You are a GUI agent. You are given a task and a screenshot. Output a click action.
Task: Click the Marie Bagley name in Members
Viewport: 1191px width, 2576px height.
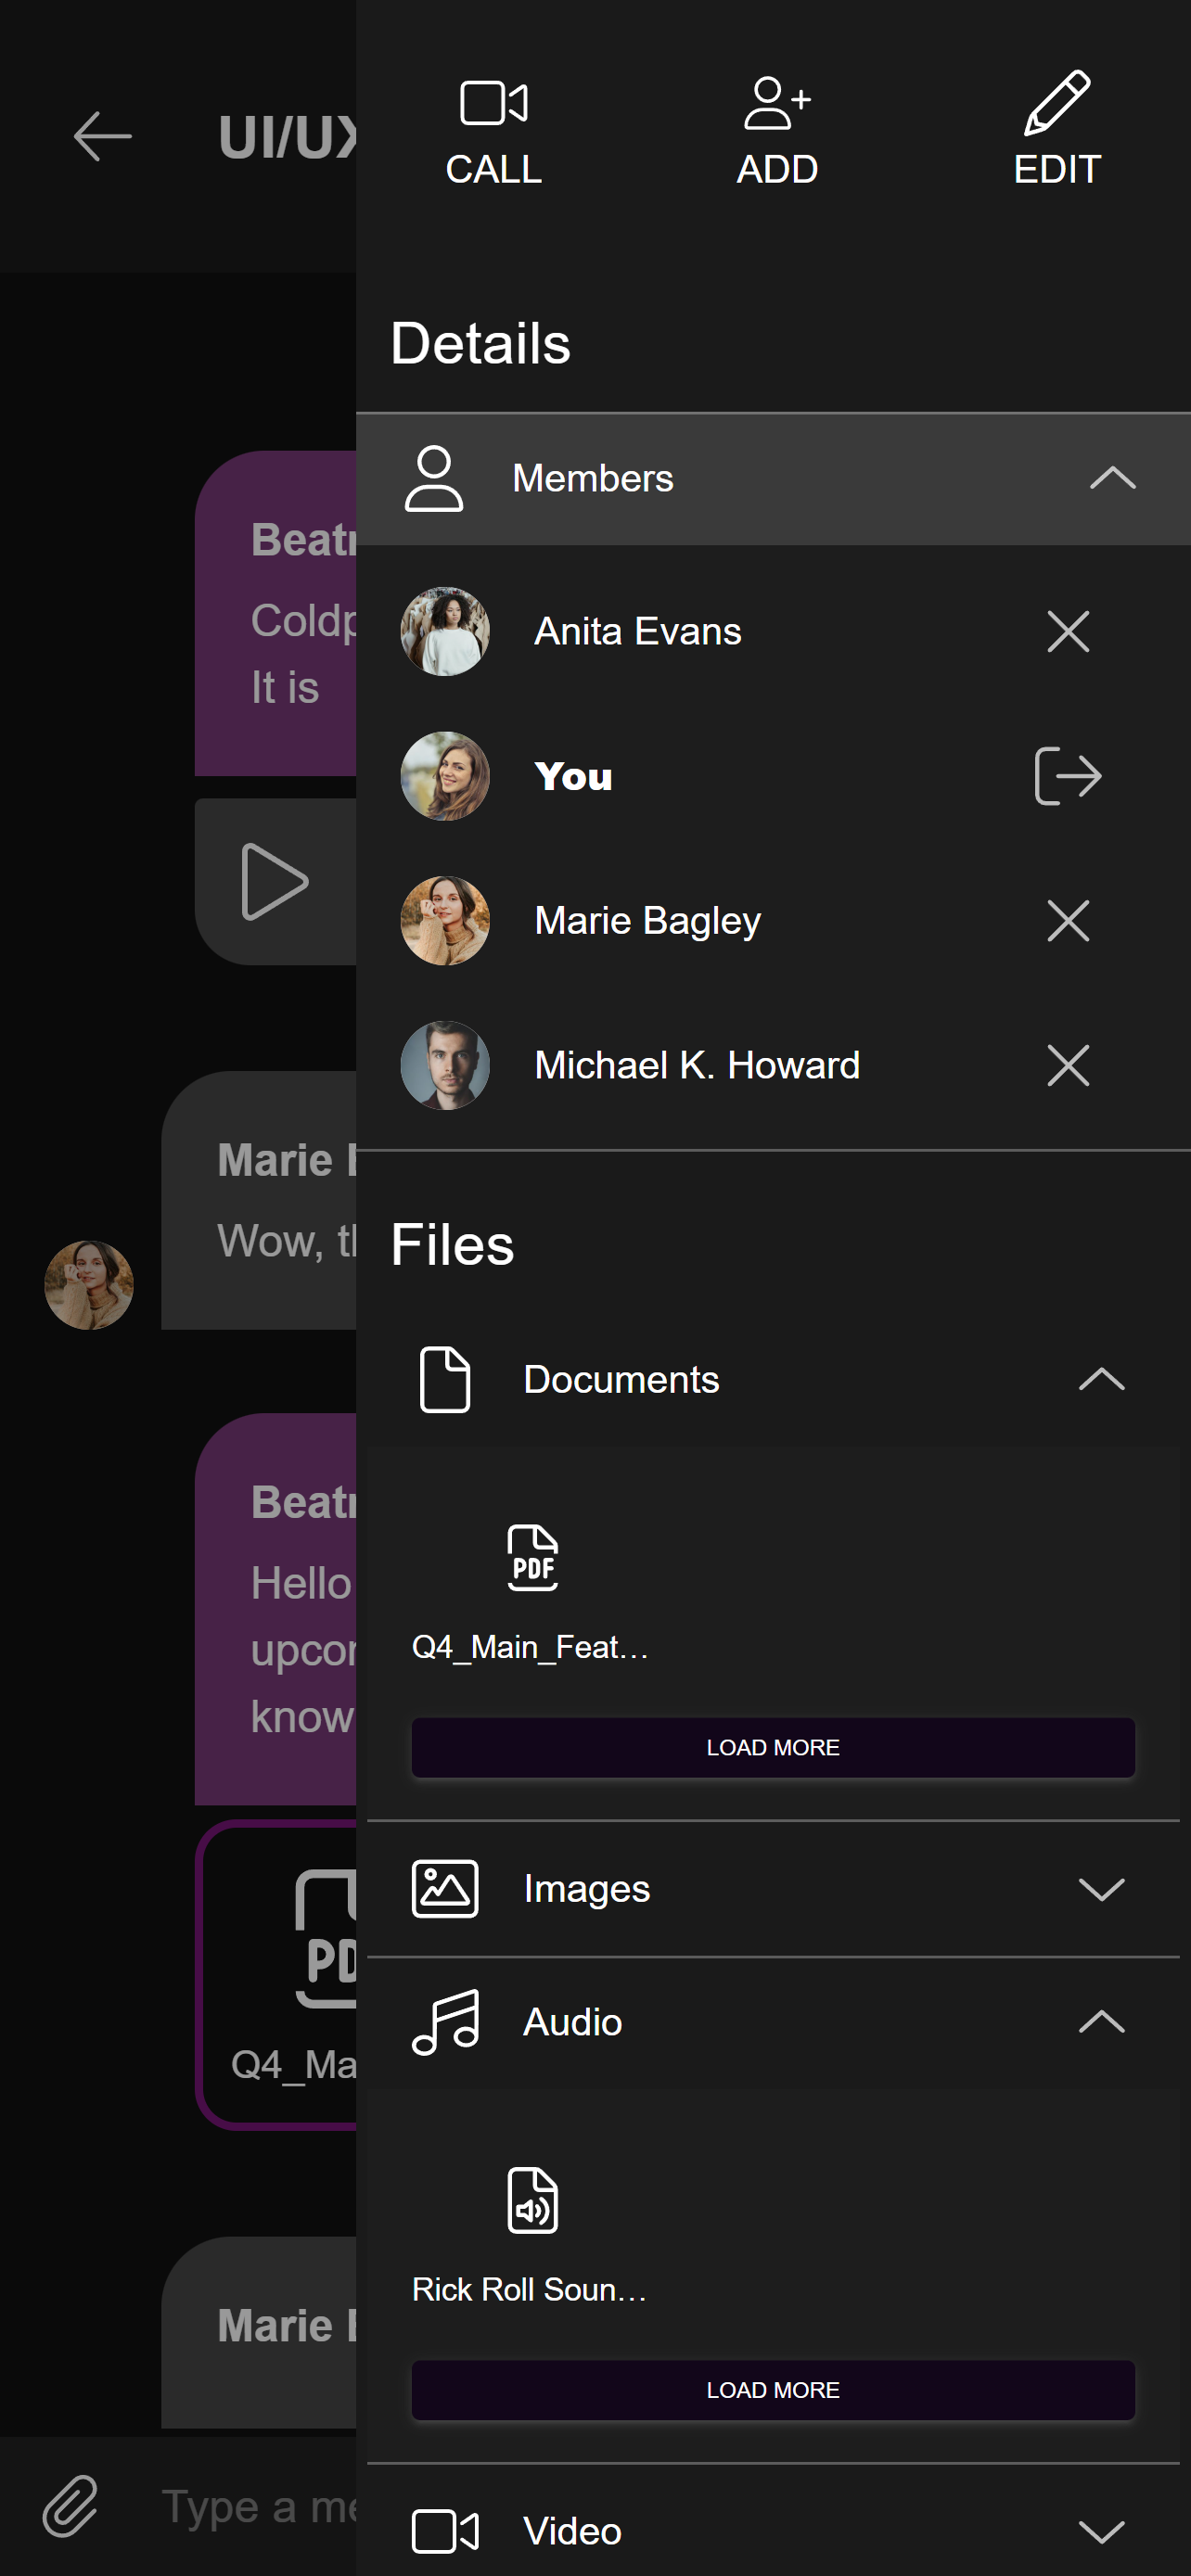pyautogui.click(x=648, y=921)
